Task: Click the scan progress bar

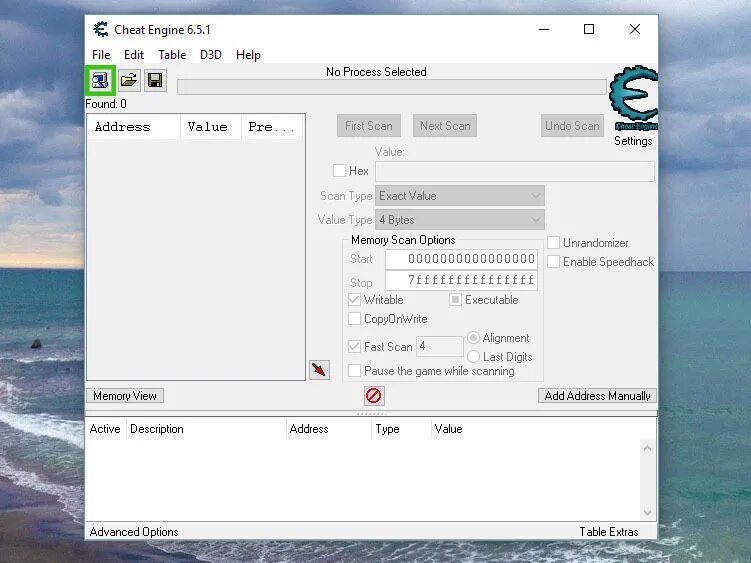Action: 392,87
